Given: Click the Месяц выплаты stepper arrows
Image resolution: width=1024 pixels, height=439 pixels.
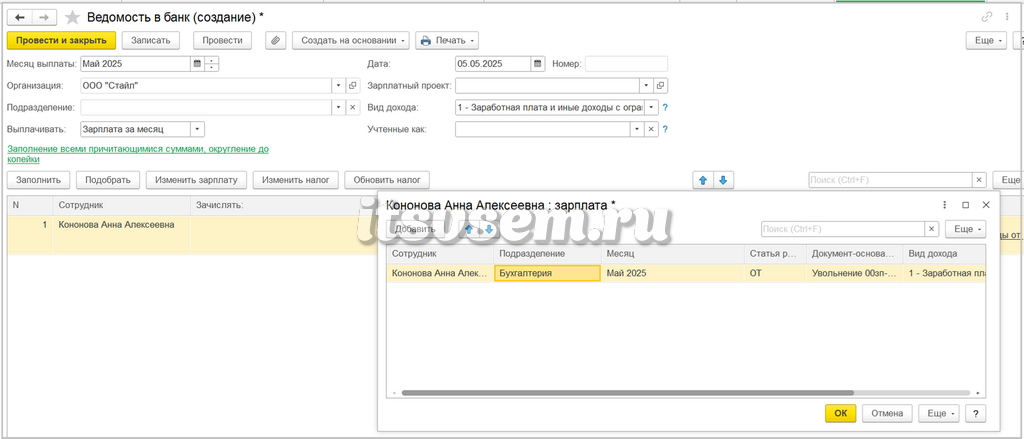Looking at the screenshot, I should (x=212, y=64).
